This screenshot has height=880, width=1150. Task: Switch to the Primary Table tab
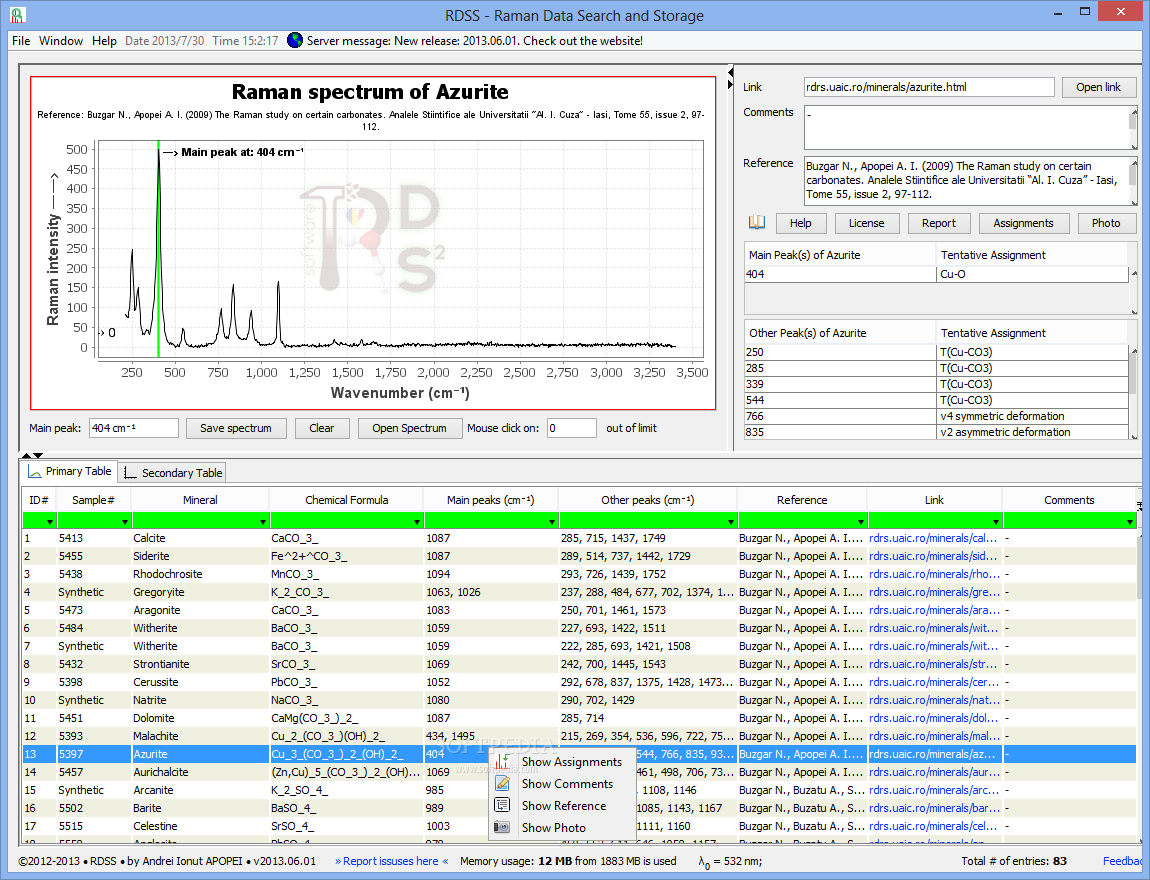pyautogui.click(x=70, y=472)
